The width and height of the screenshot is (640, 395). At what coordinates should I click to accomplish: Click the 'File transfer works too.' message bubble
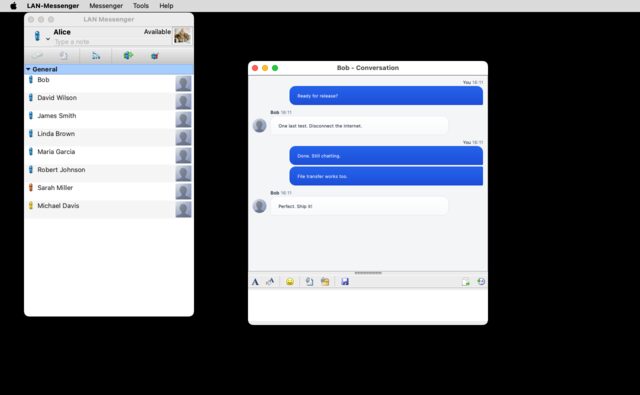386,176
